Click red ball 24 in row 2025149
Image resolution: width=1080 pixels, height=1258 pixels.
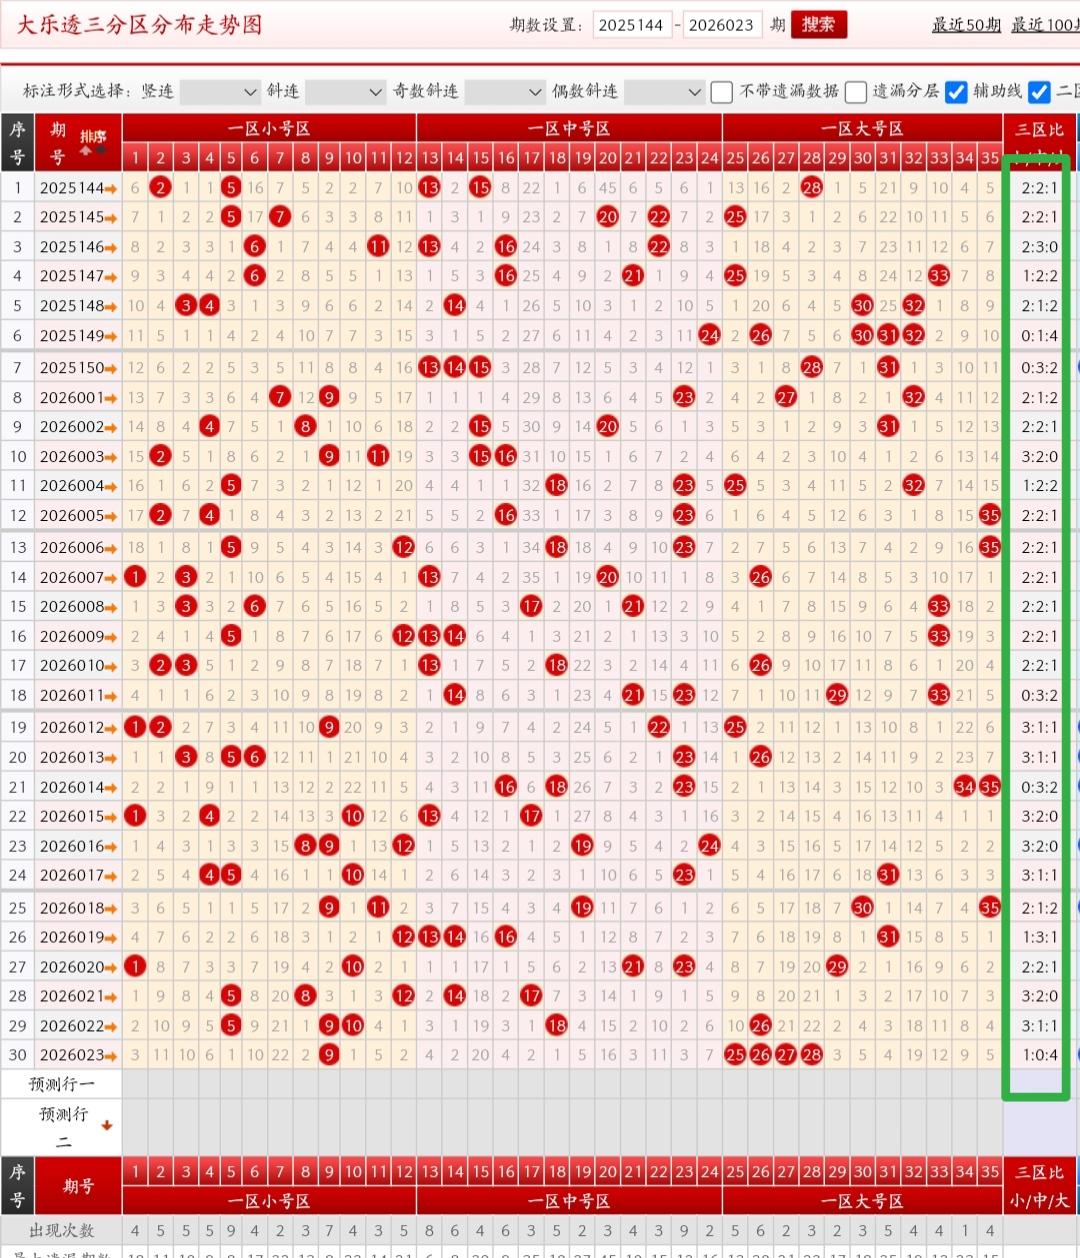(709, 336)
